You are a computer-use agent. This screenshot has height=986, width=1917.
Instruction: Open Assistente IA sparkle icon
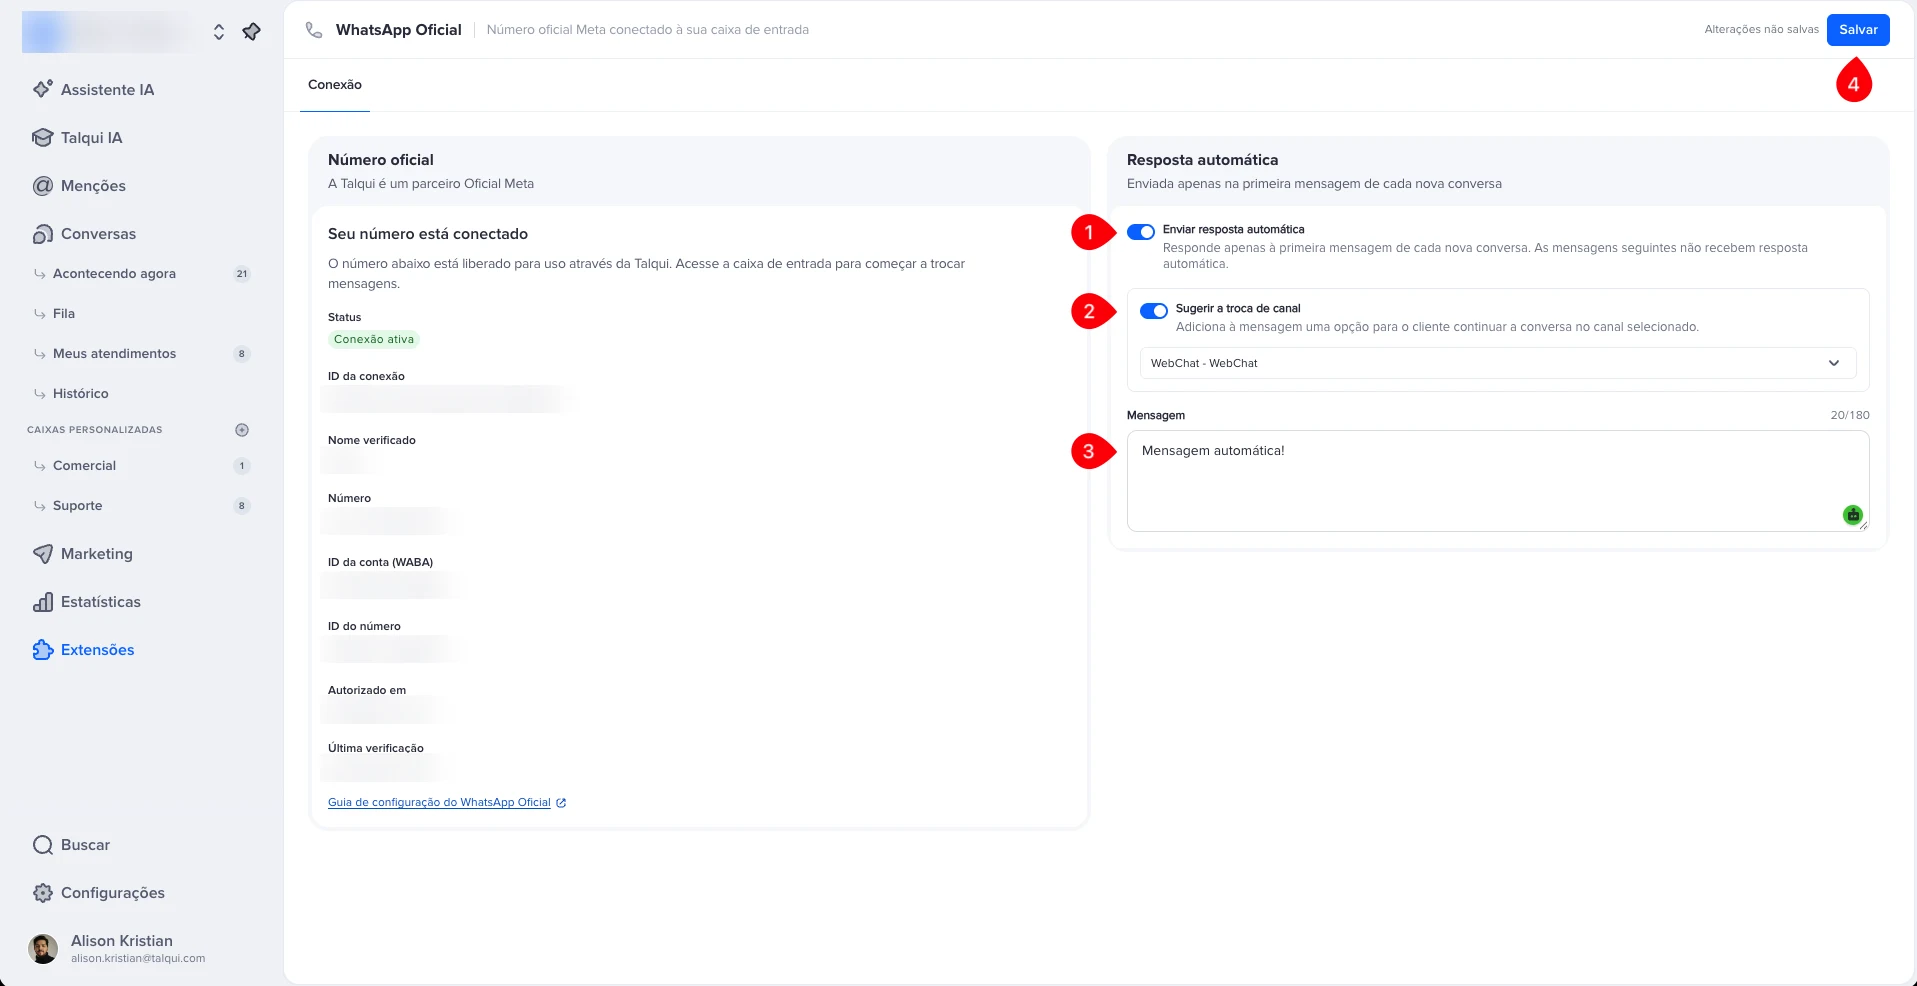click(x=42, y=89)
